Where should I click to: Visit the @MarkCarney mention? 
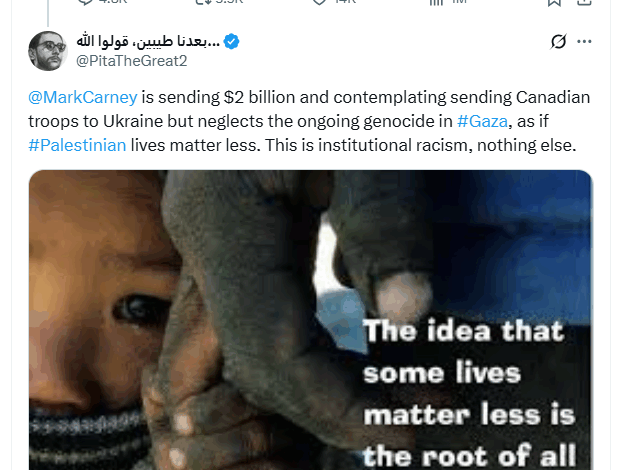coord(83,97)
